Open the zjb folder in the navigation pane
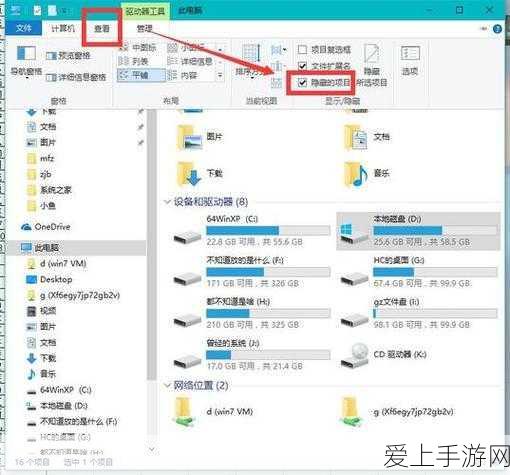 coord(39,174)
